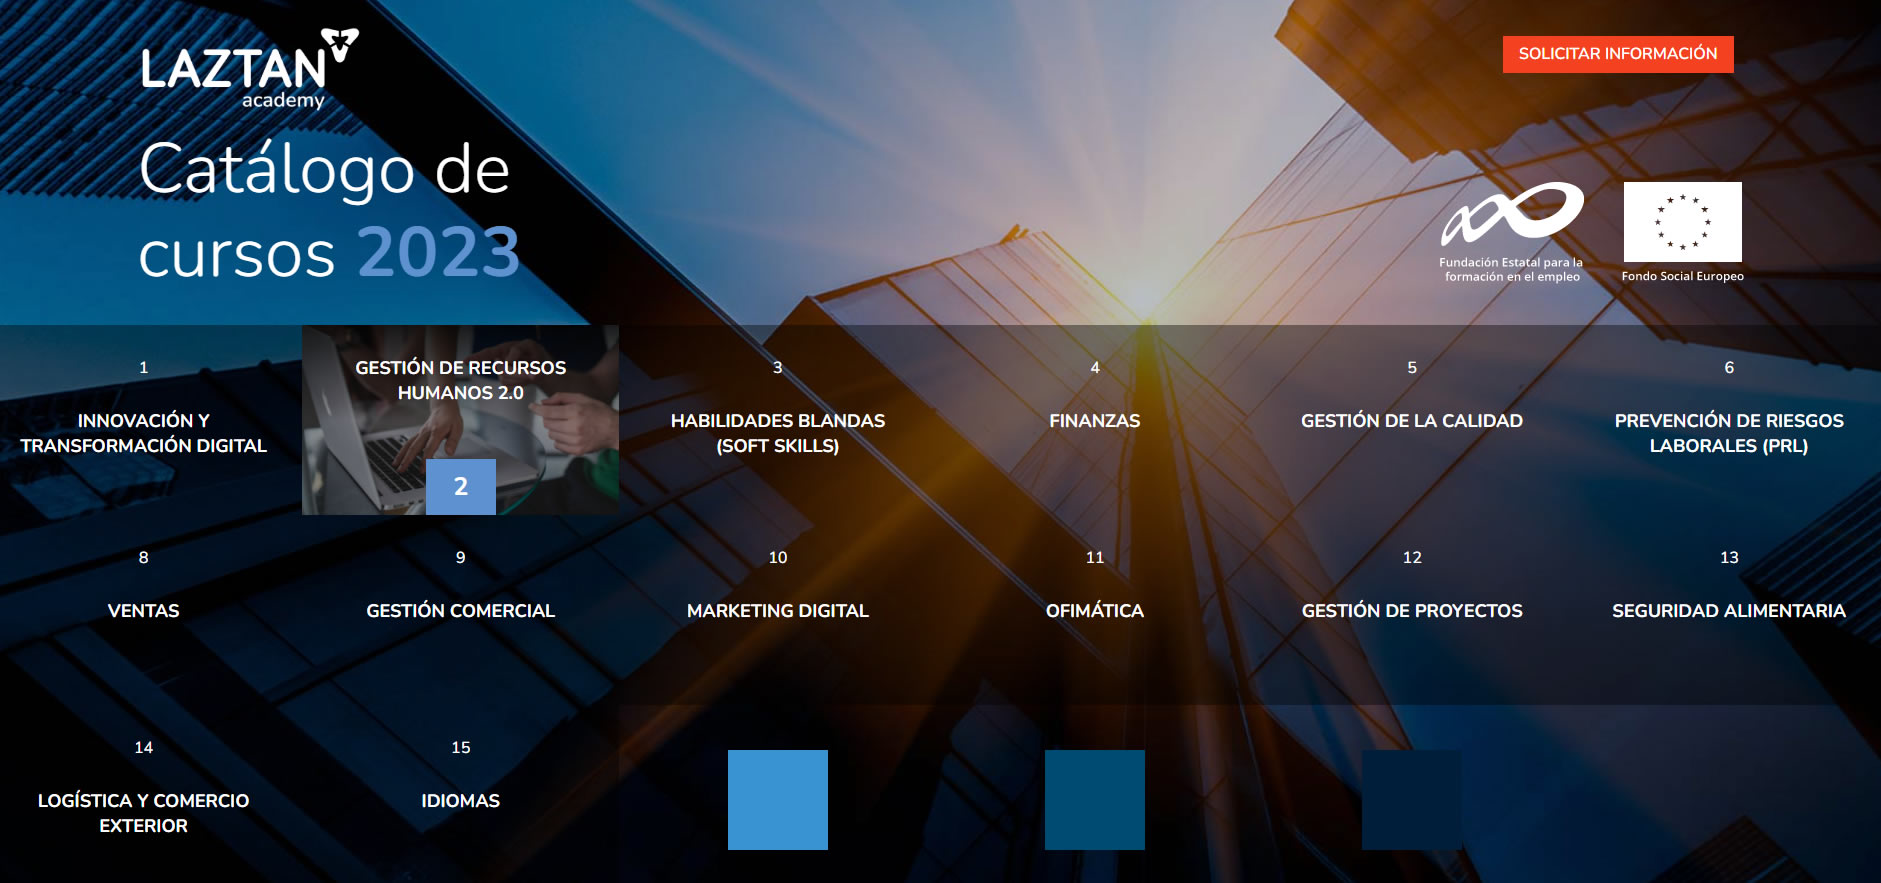Click the light blue square swatch
1881x883 pixels.
pyautogui.click(x=778, y=800)
